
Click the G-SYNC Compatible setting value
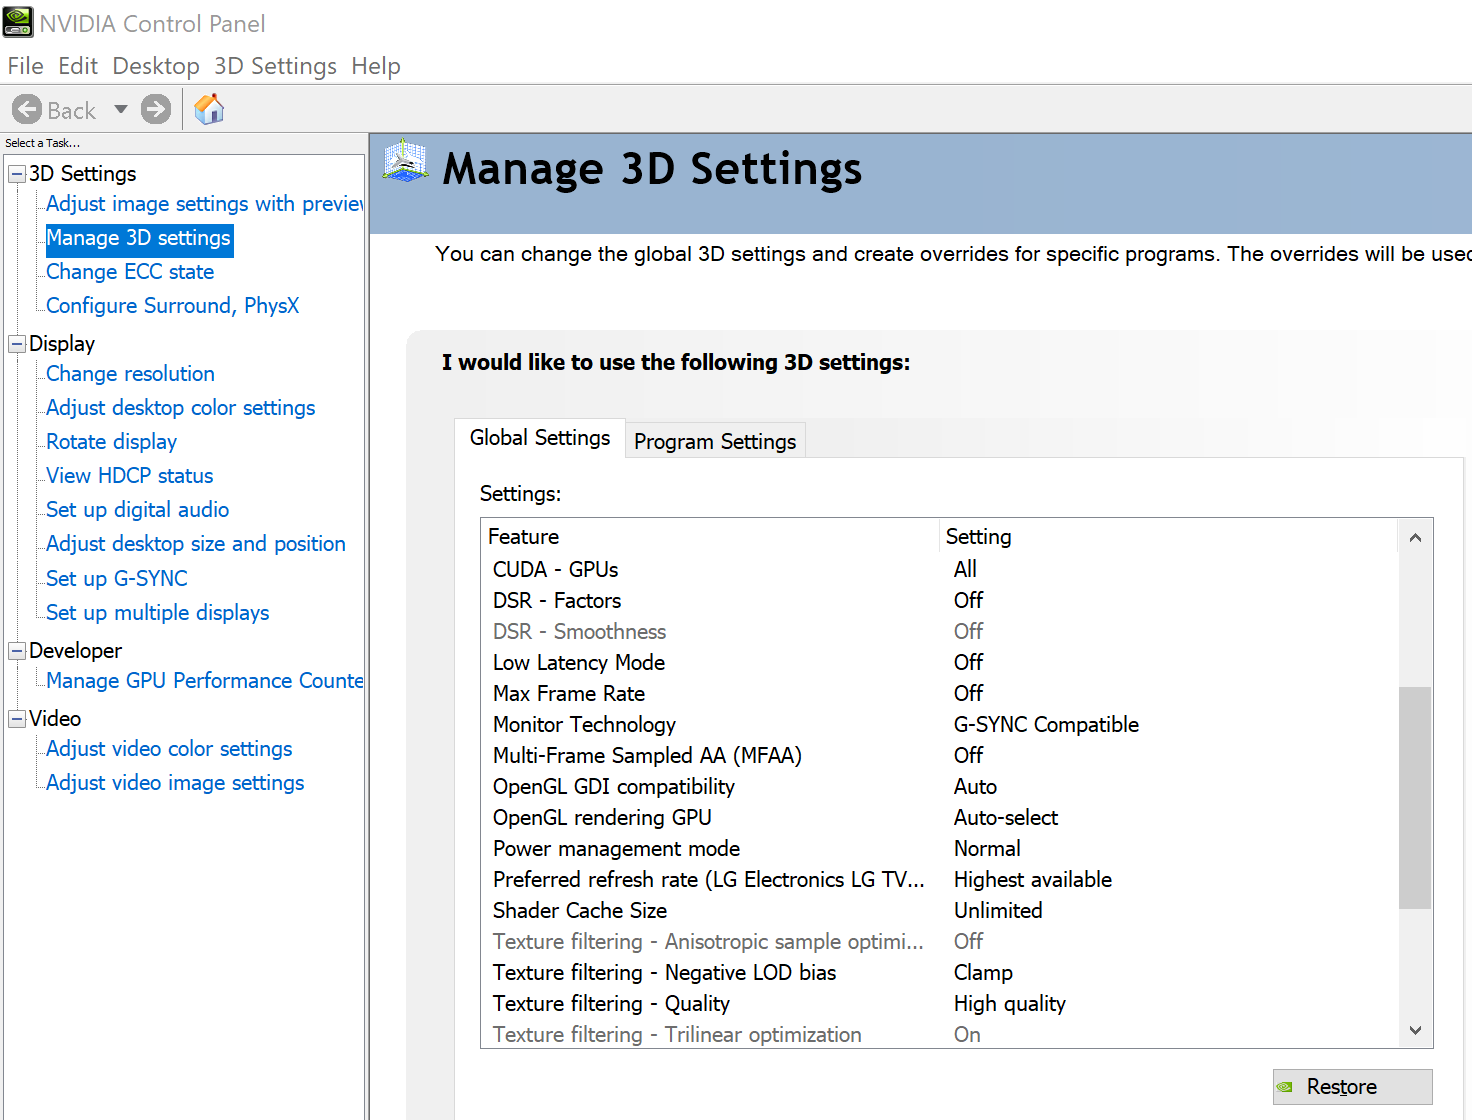[1046, 724]
